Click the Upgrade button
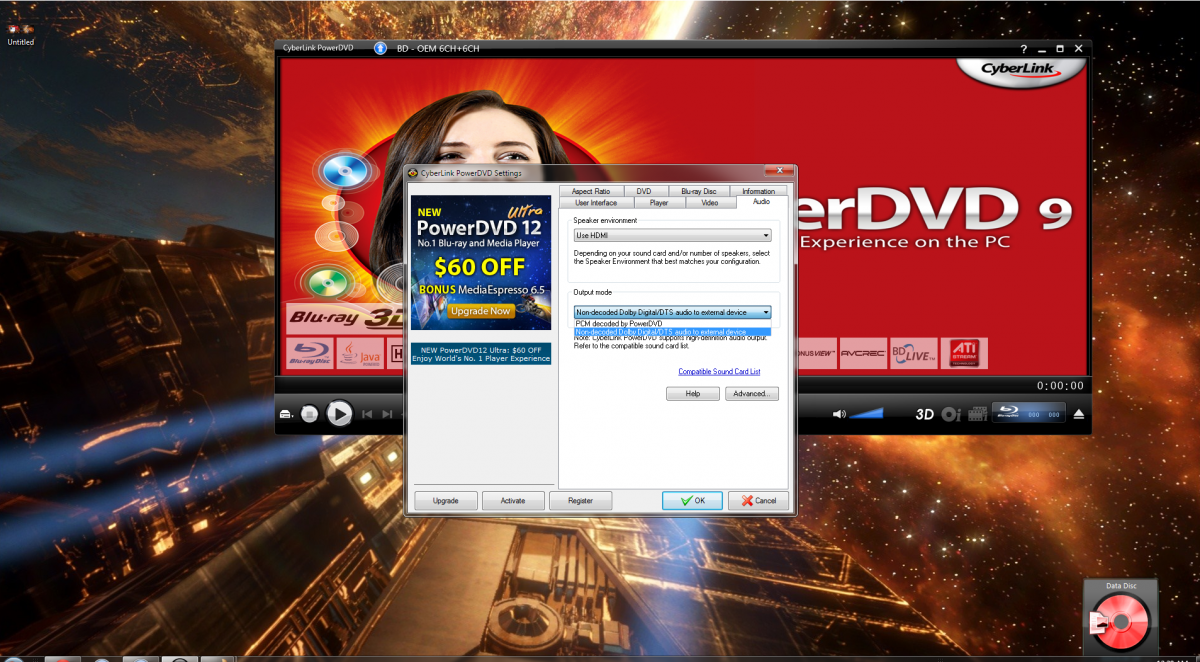Screen dimensions: 1200x662 (x=445, y=500)
